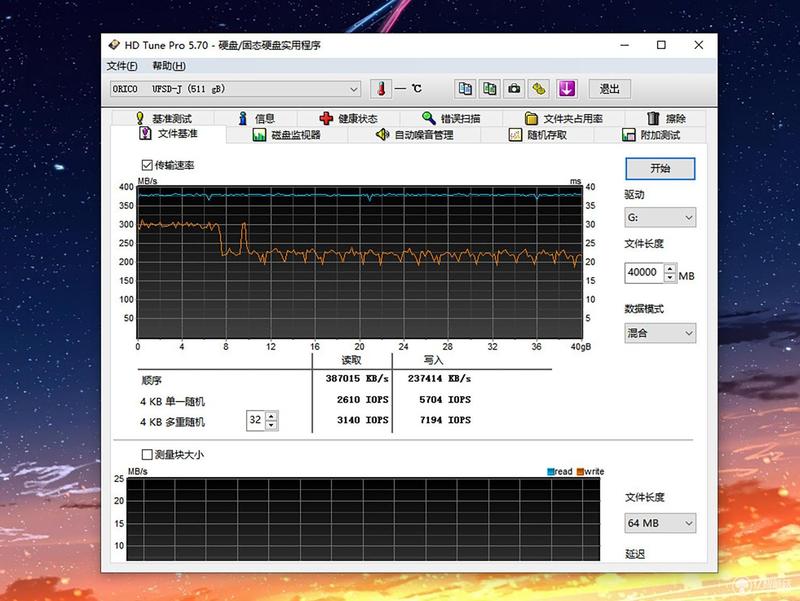Screen dimensions: 800x601
Task: Switch to the 健康状态 health tab
Action: pyautogui.click(x=348, y=118)
